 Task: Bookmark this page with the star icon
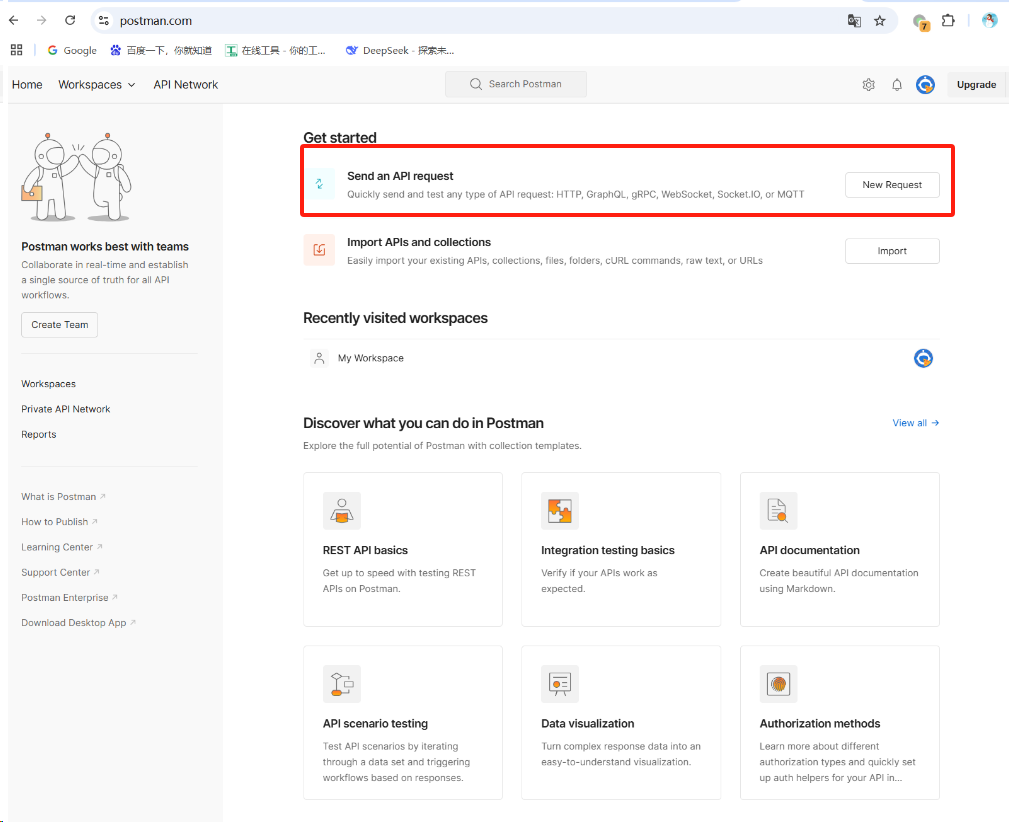[x=880, y=21]
